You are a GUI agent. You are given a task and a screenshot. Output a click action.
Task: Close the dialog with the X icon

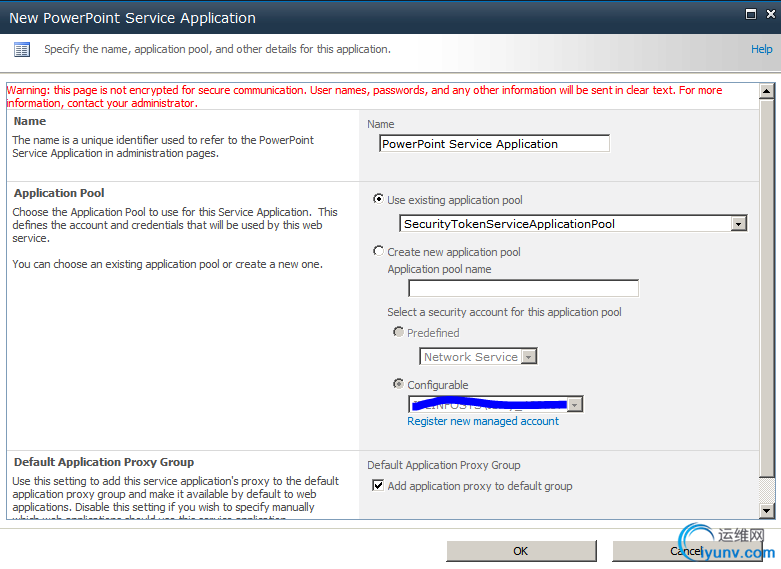pos(768,16)
